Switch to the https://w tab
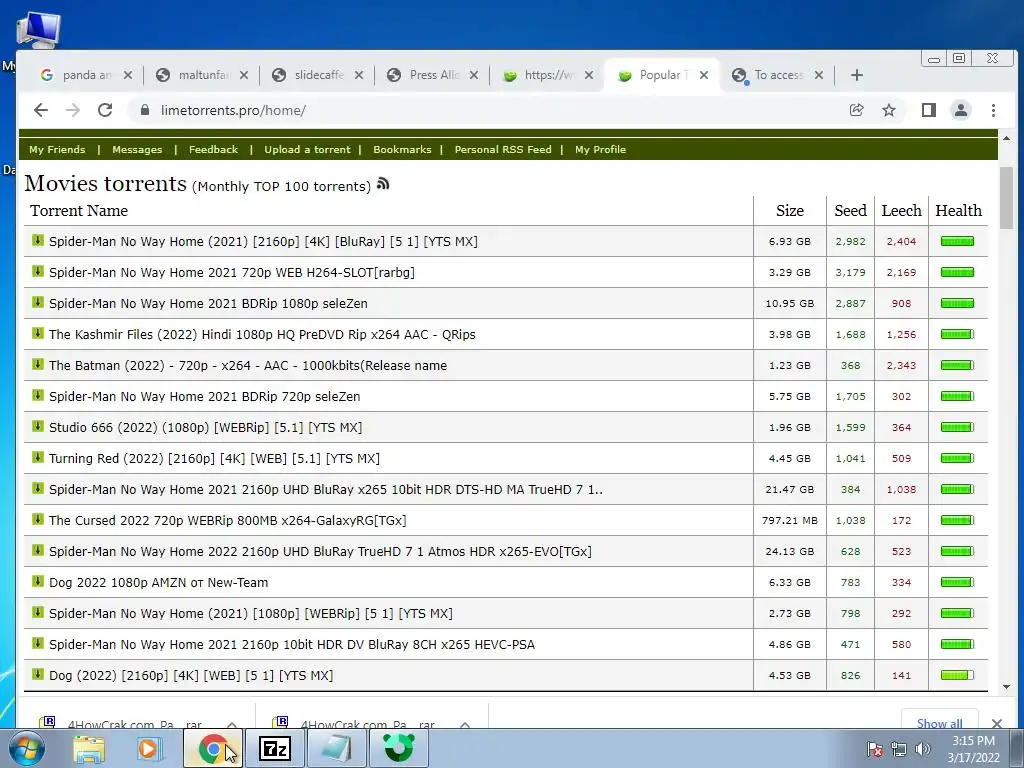The width and height of the screenshot is (1024, 768). click(549, 75)
